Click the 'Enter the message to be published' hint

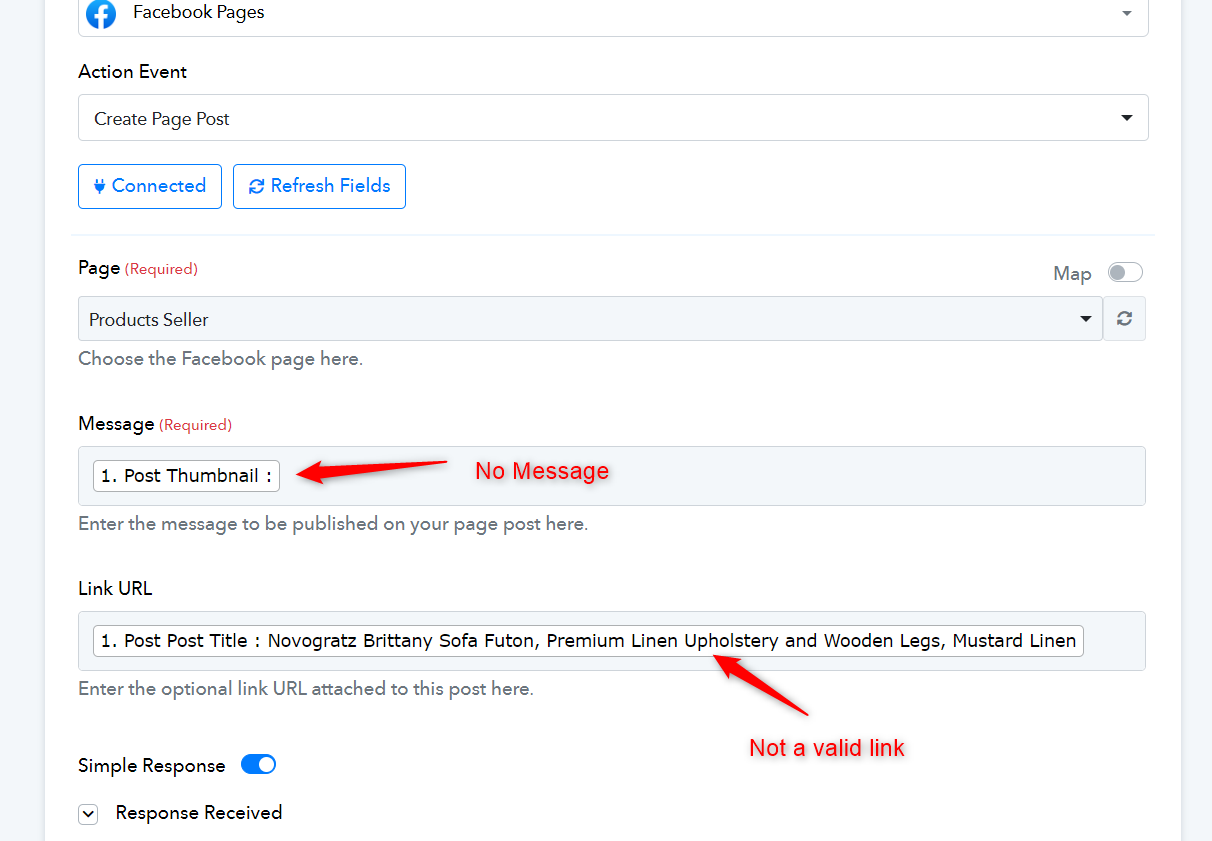coord(333,524)
